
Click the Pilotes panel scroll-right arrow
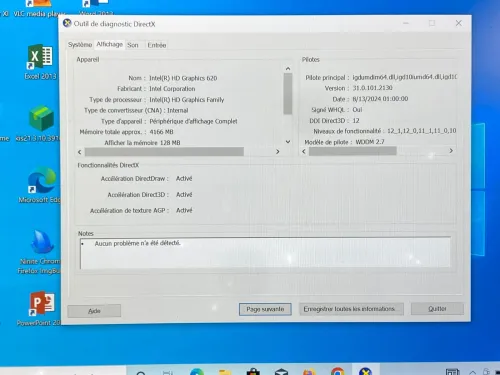coord(451,151)
